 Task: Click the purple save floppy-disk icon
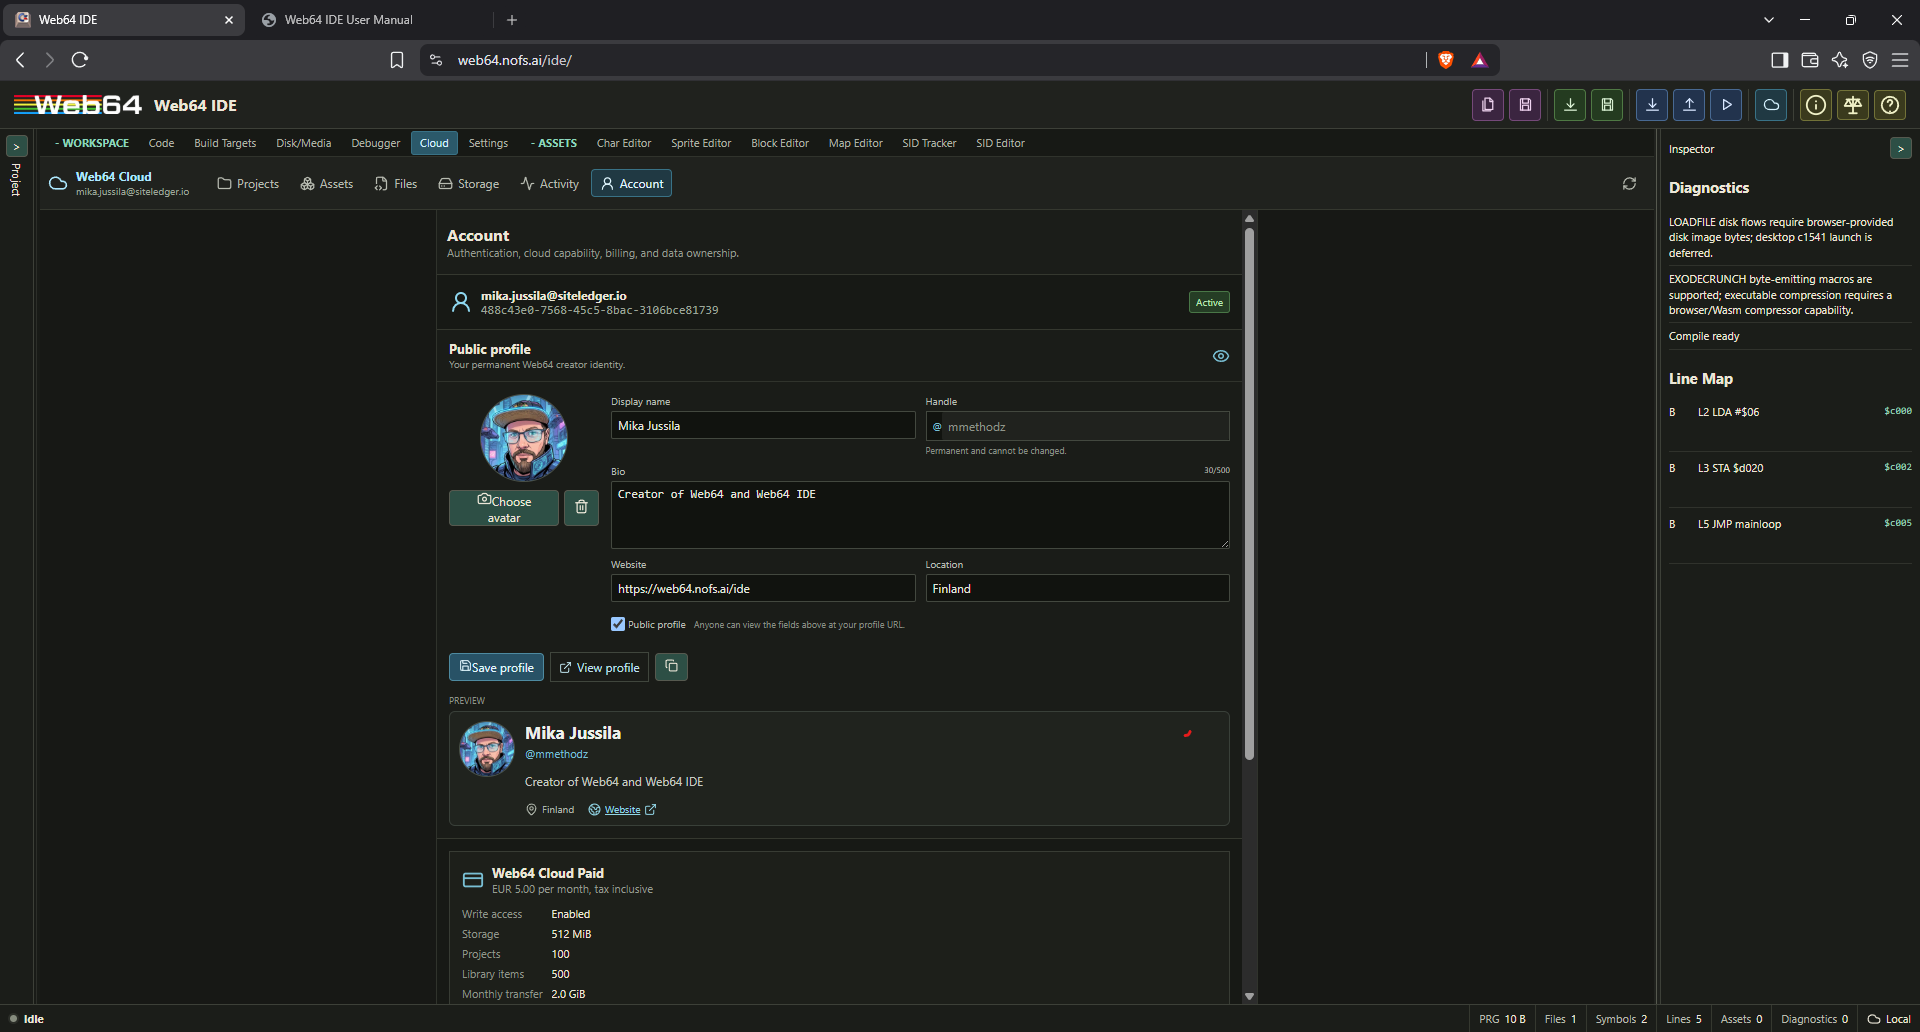(x=1525, y=105)
